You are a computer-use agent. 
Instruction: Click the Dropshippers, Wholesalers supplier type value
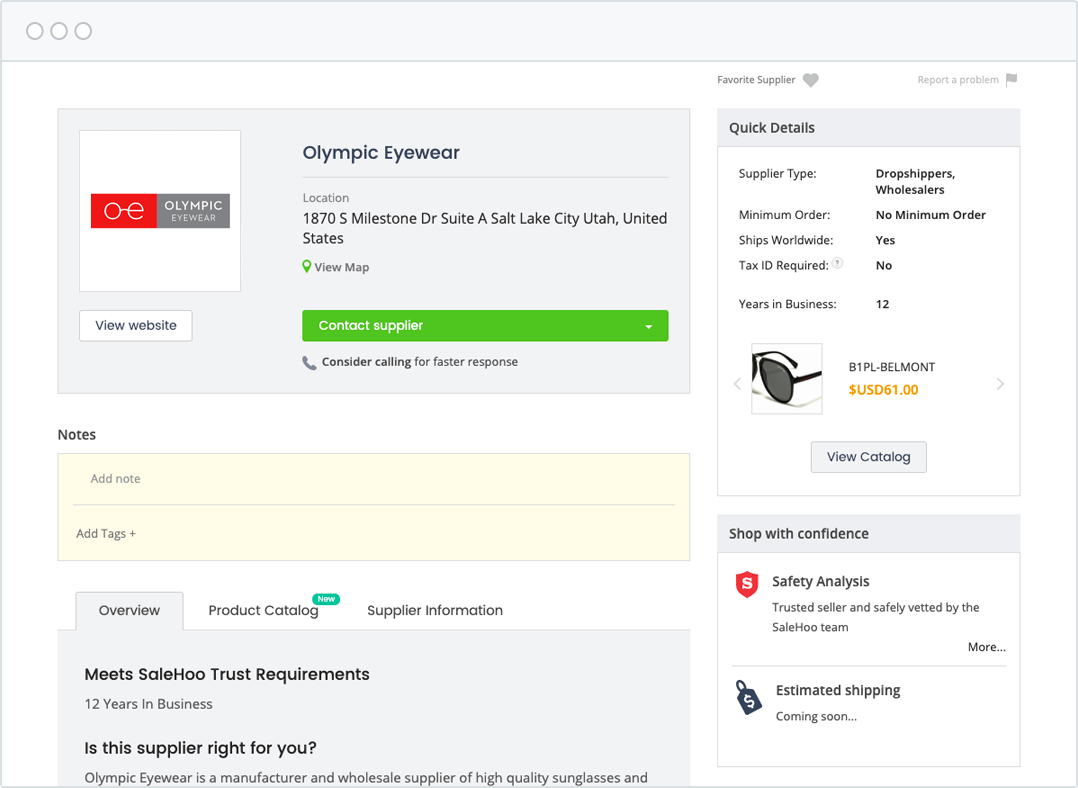click(x=915, y=182)
